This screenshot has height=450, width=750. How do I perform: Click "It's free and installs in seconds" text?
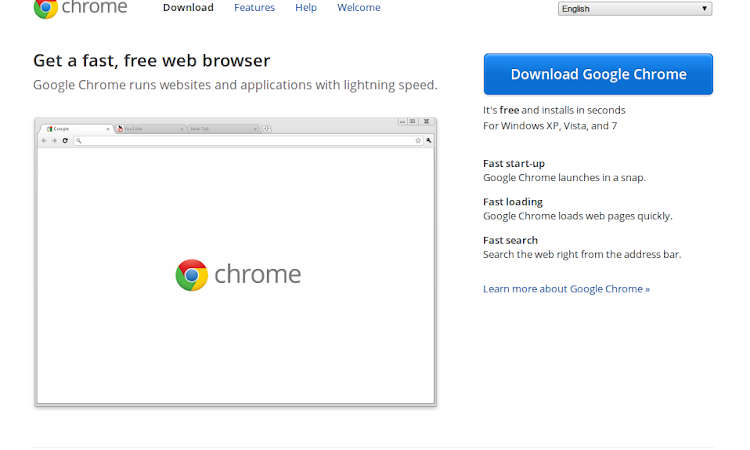(554, 110)
